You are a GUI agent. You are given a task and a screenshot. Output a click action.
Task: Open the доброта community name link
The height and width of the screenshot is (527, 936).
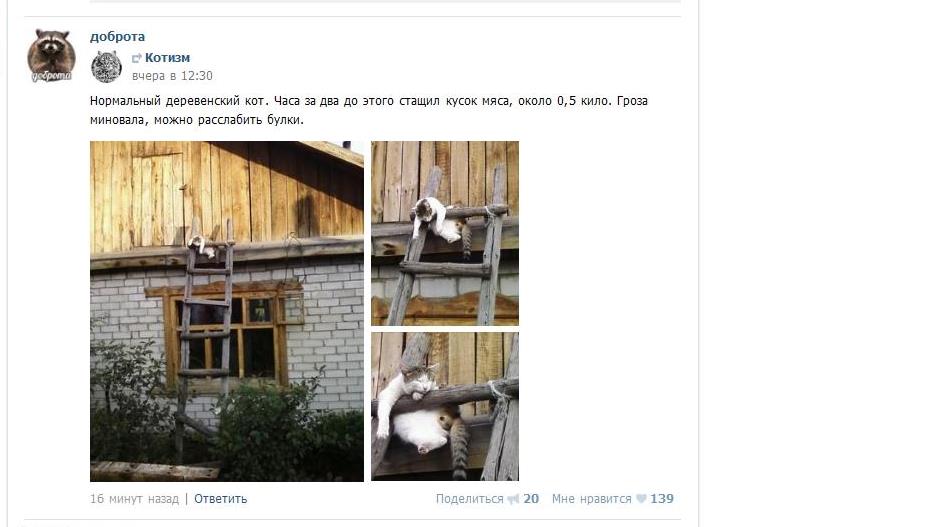(117, 36)
